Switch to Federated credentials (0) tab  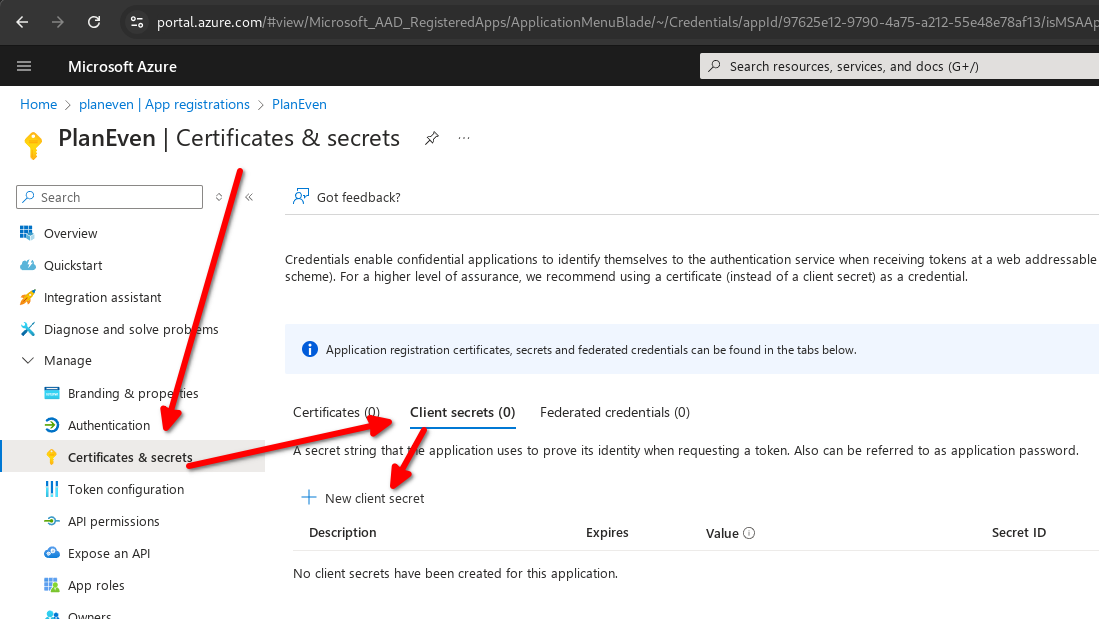(615, 412)
